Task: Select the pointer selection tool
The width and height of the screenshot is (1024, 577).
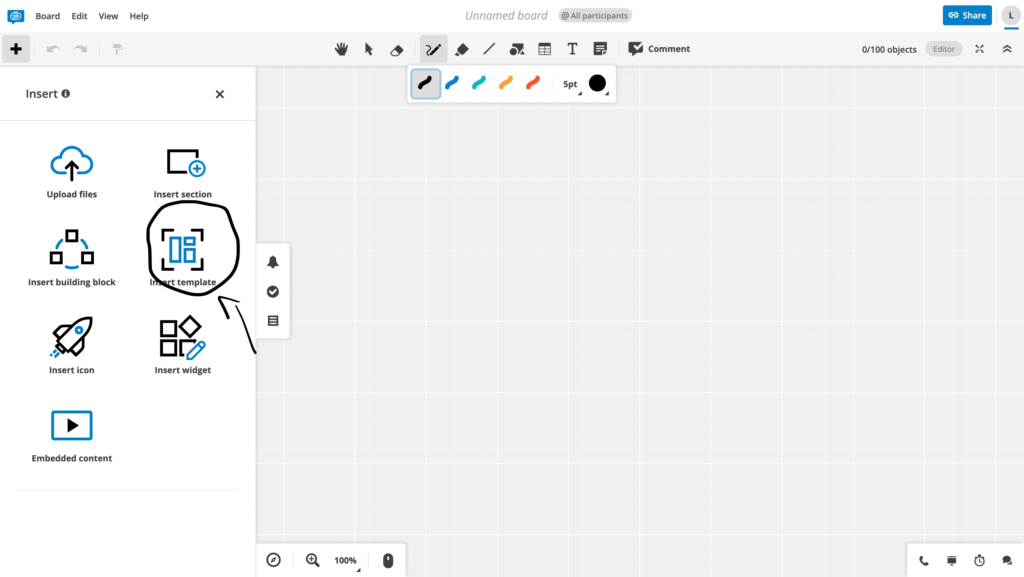Action: click(369, 49)
